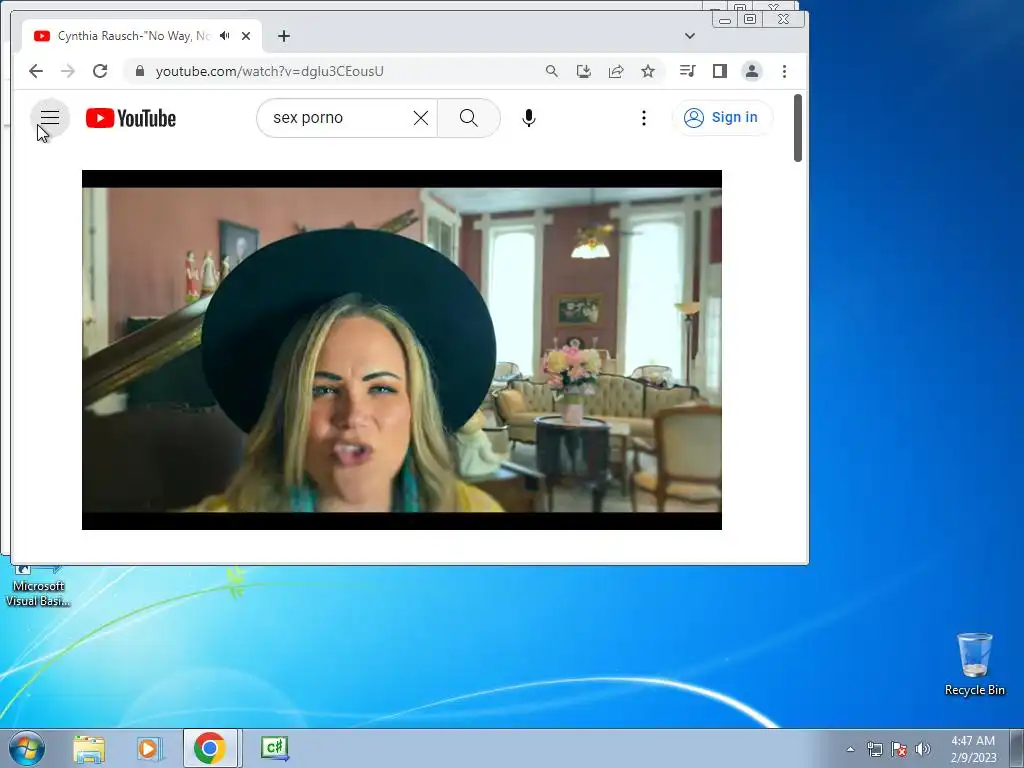
Task: Select the Microsoft Visual Basic desktop shortcut
Action: click(38, 587)
